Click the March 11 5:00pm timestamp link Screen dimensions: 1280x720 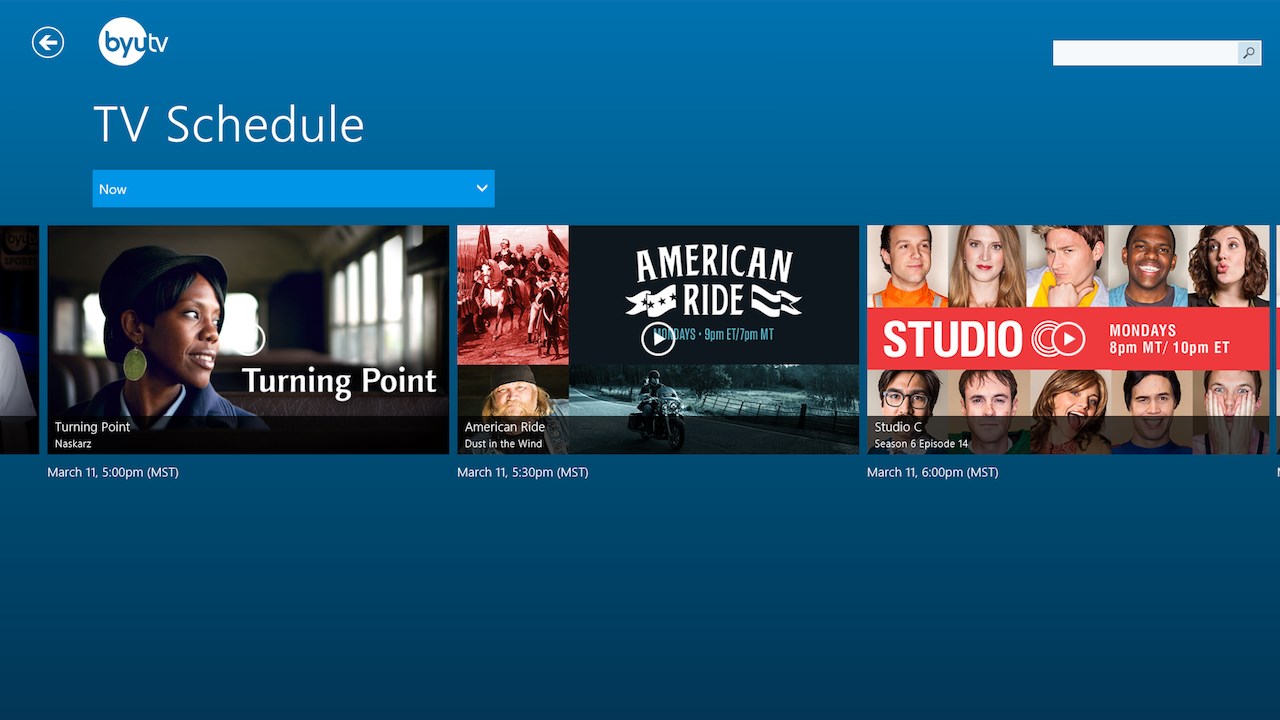click(x=113, y=472)
